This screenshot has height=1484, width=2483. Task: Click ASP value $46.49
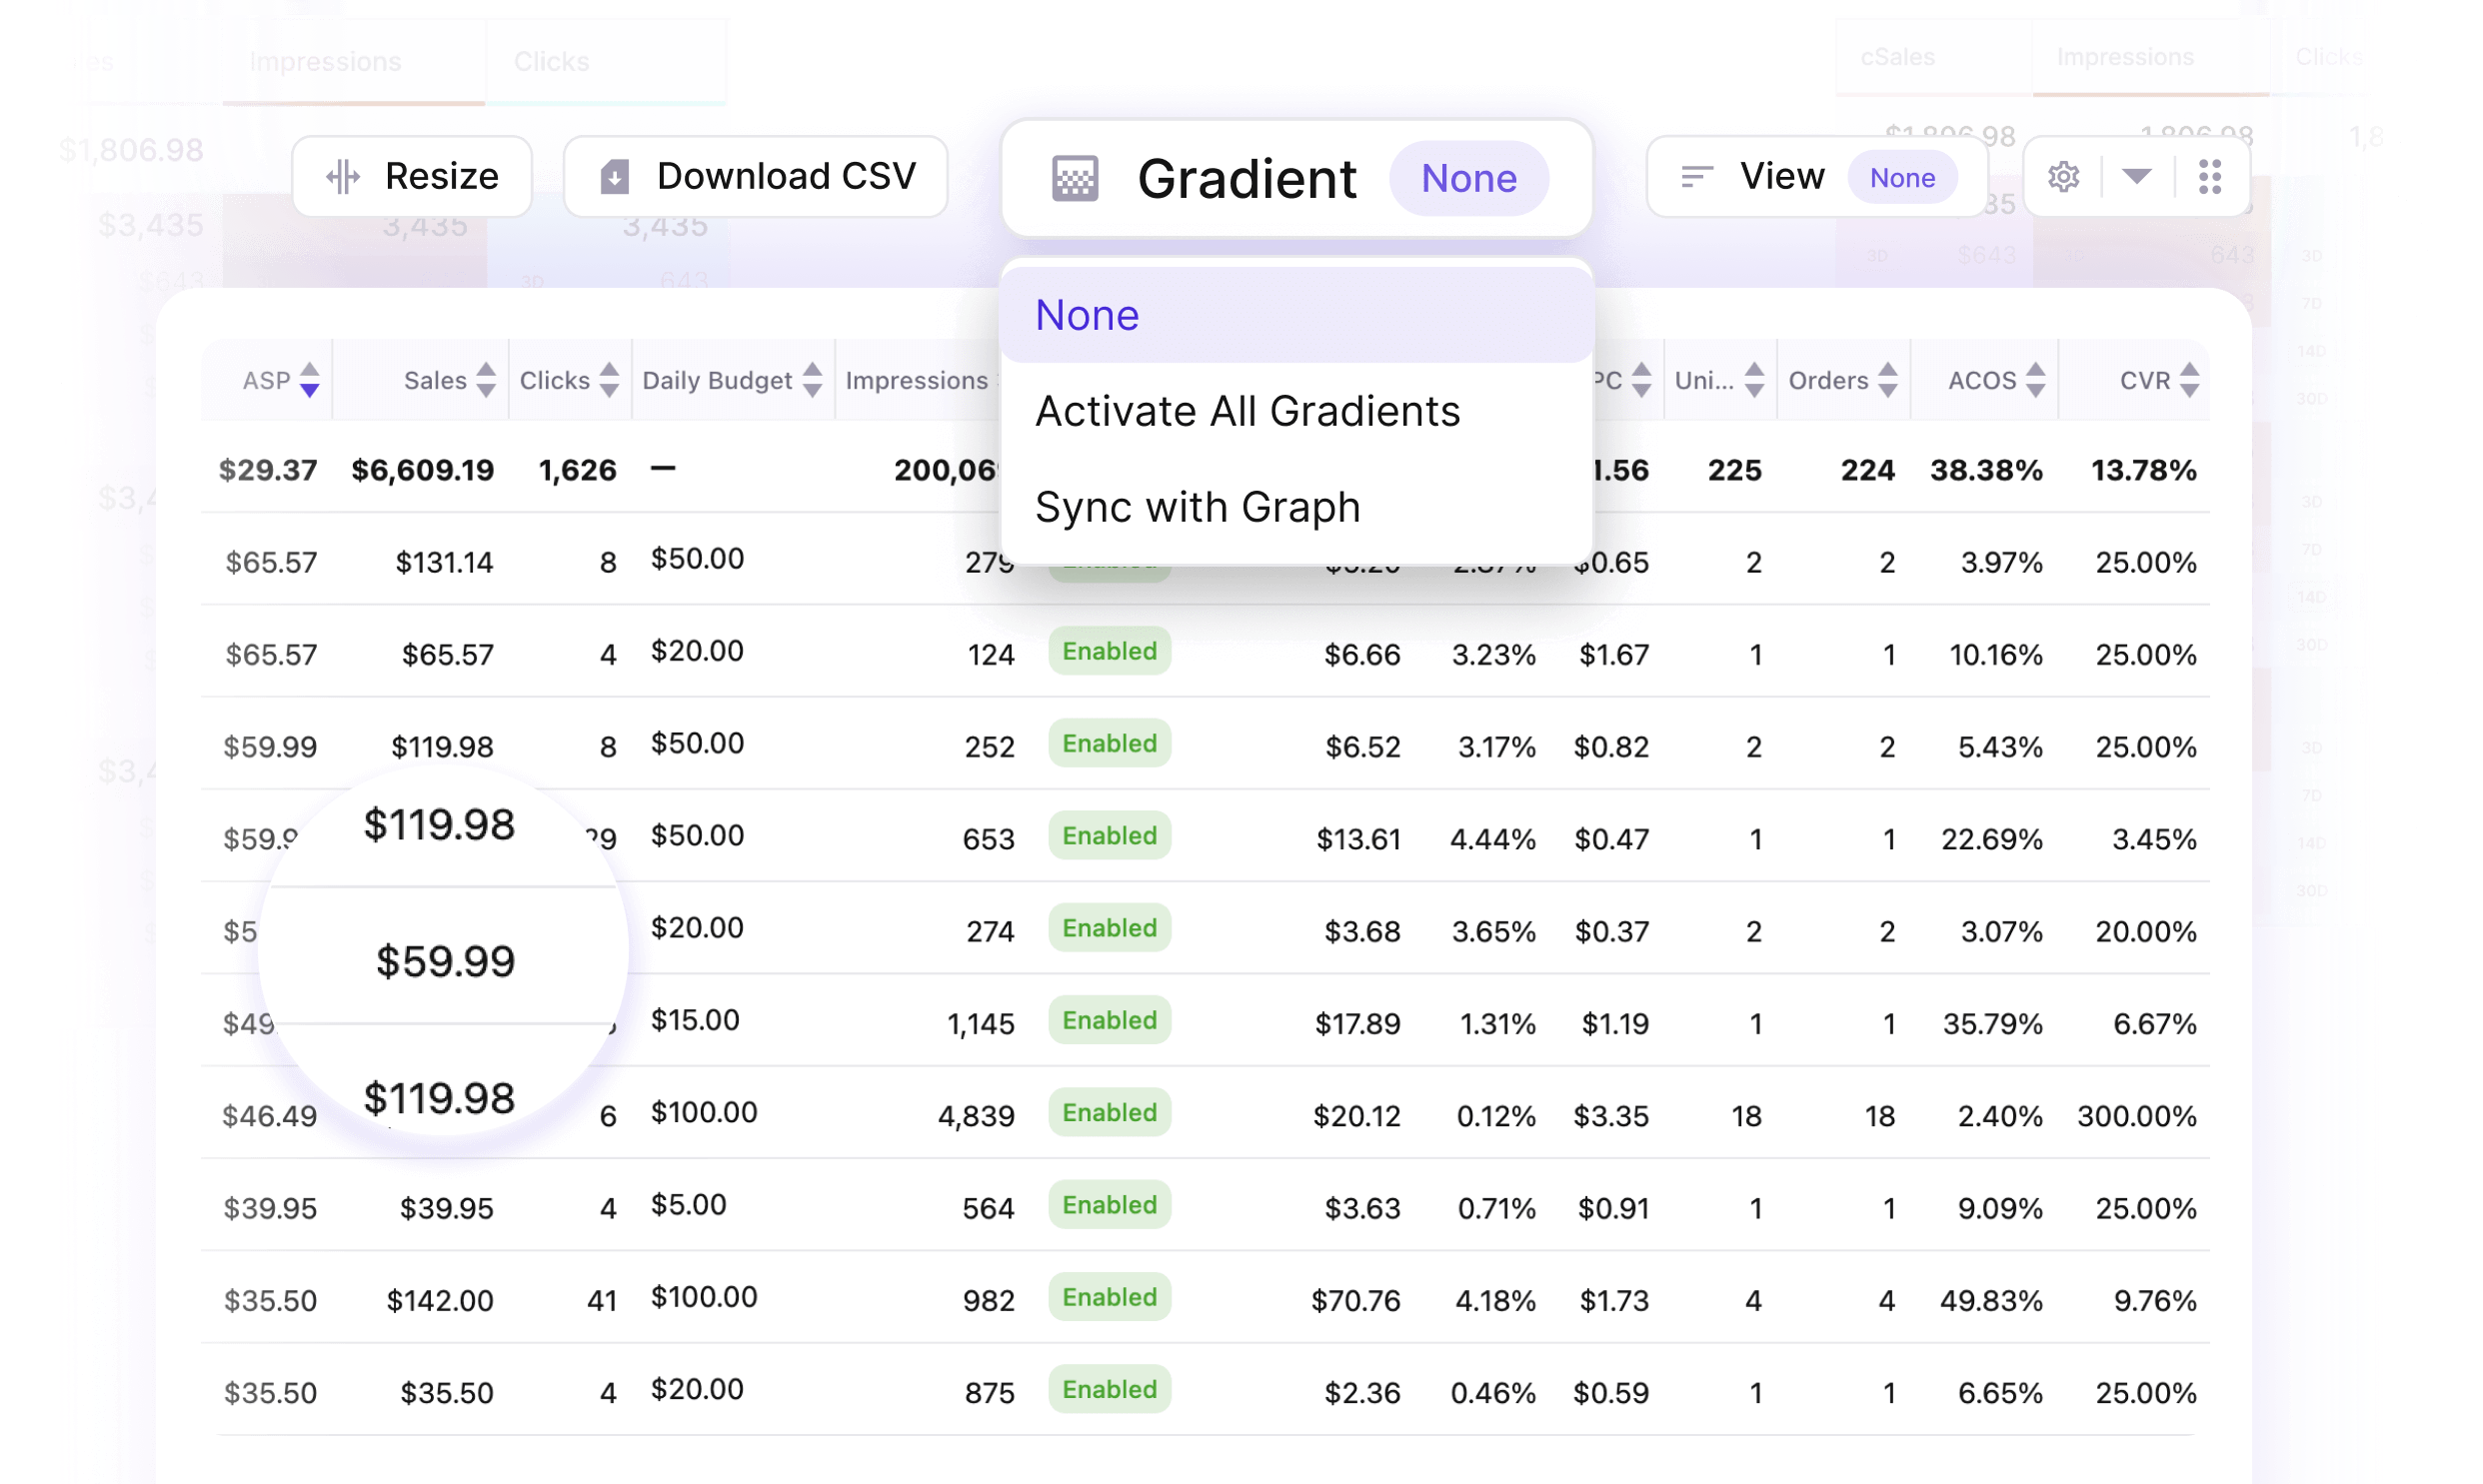tap(270, 1116)
